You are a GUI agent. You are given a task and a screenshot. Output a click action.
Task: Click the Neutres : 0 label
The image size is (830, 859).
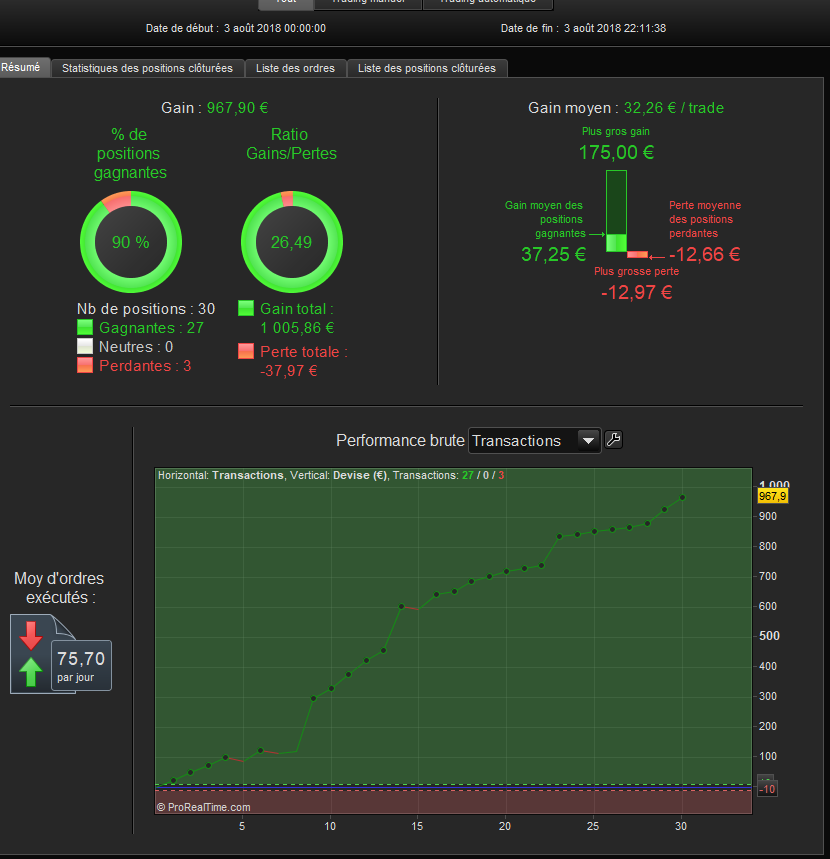(x=136, y=347)
